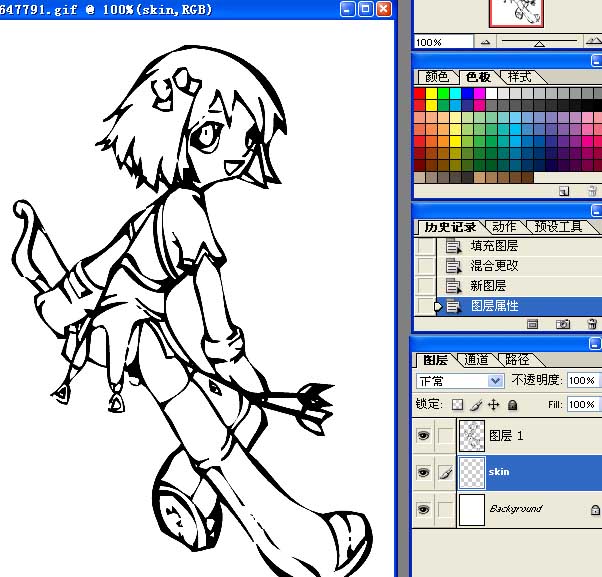Click the paintbrush indicator on skin layer
Viewport: 602px width, 577px height.
pyautogui.click(x=445, y=472)
